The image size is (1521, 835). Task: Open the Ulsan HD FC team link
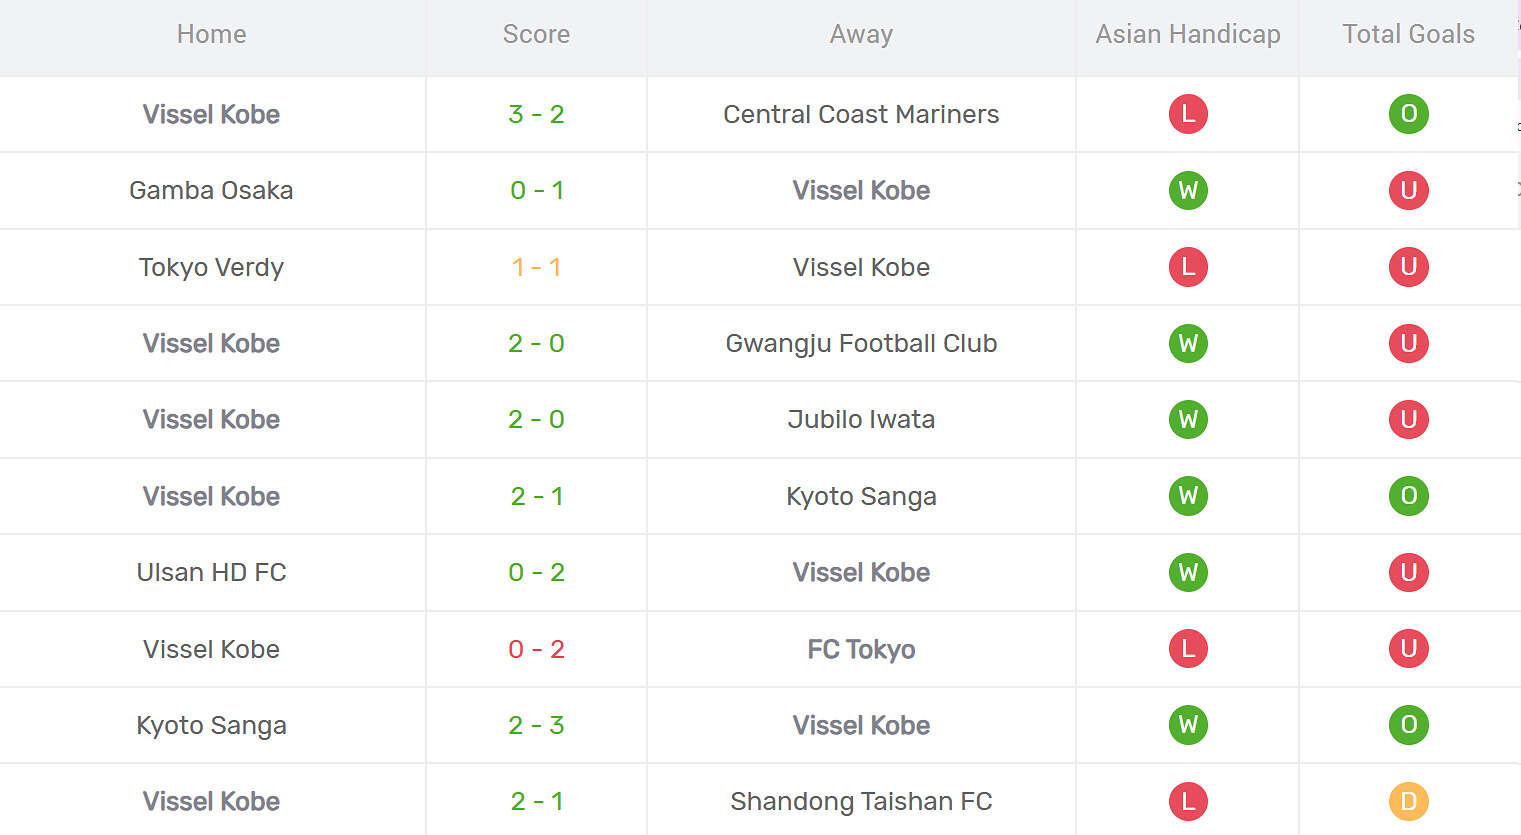pyautogui.click(x=211, y=572)
